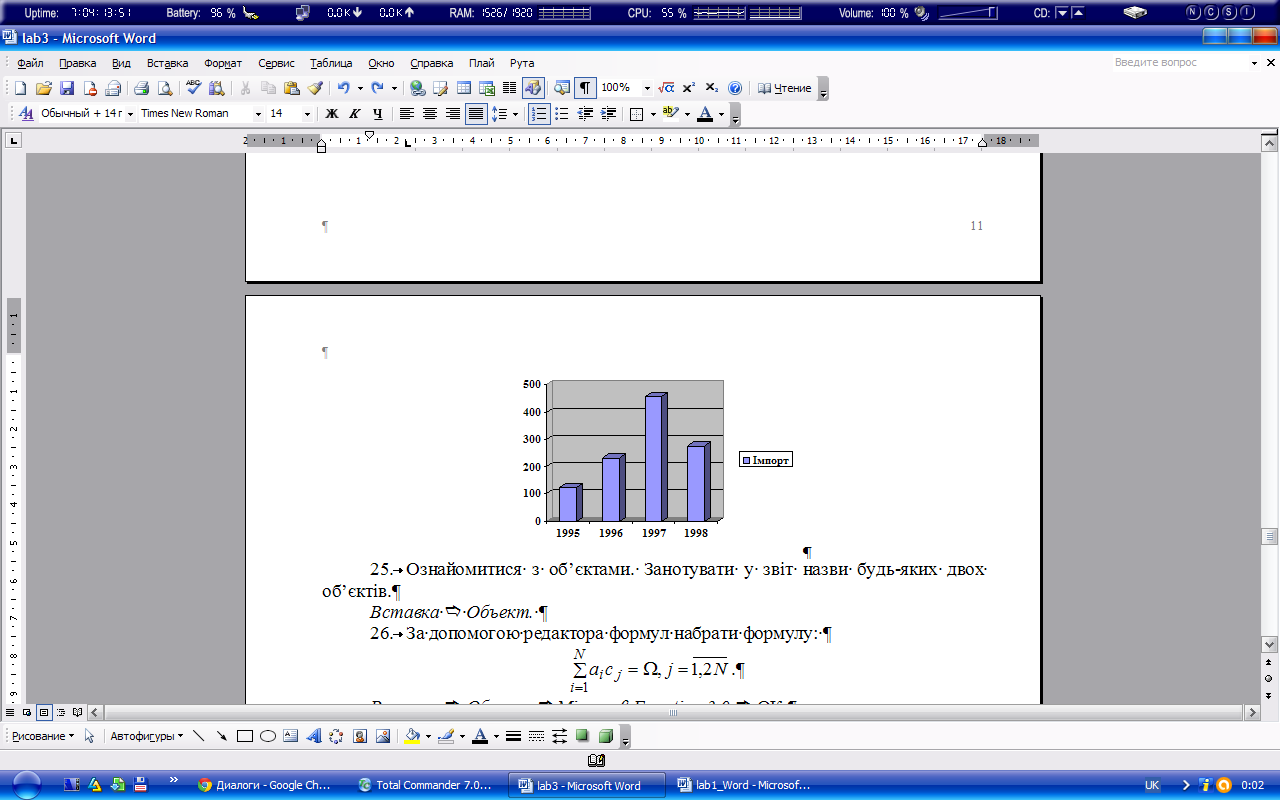Undo the last action
This screenshot has height=800, width=1280.
(344, 88)
